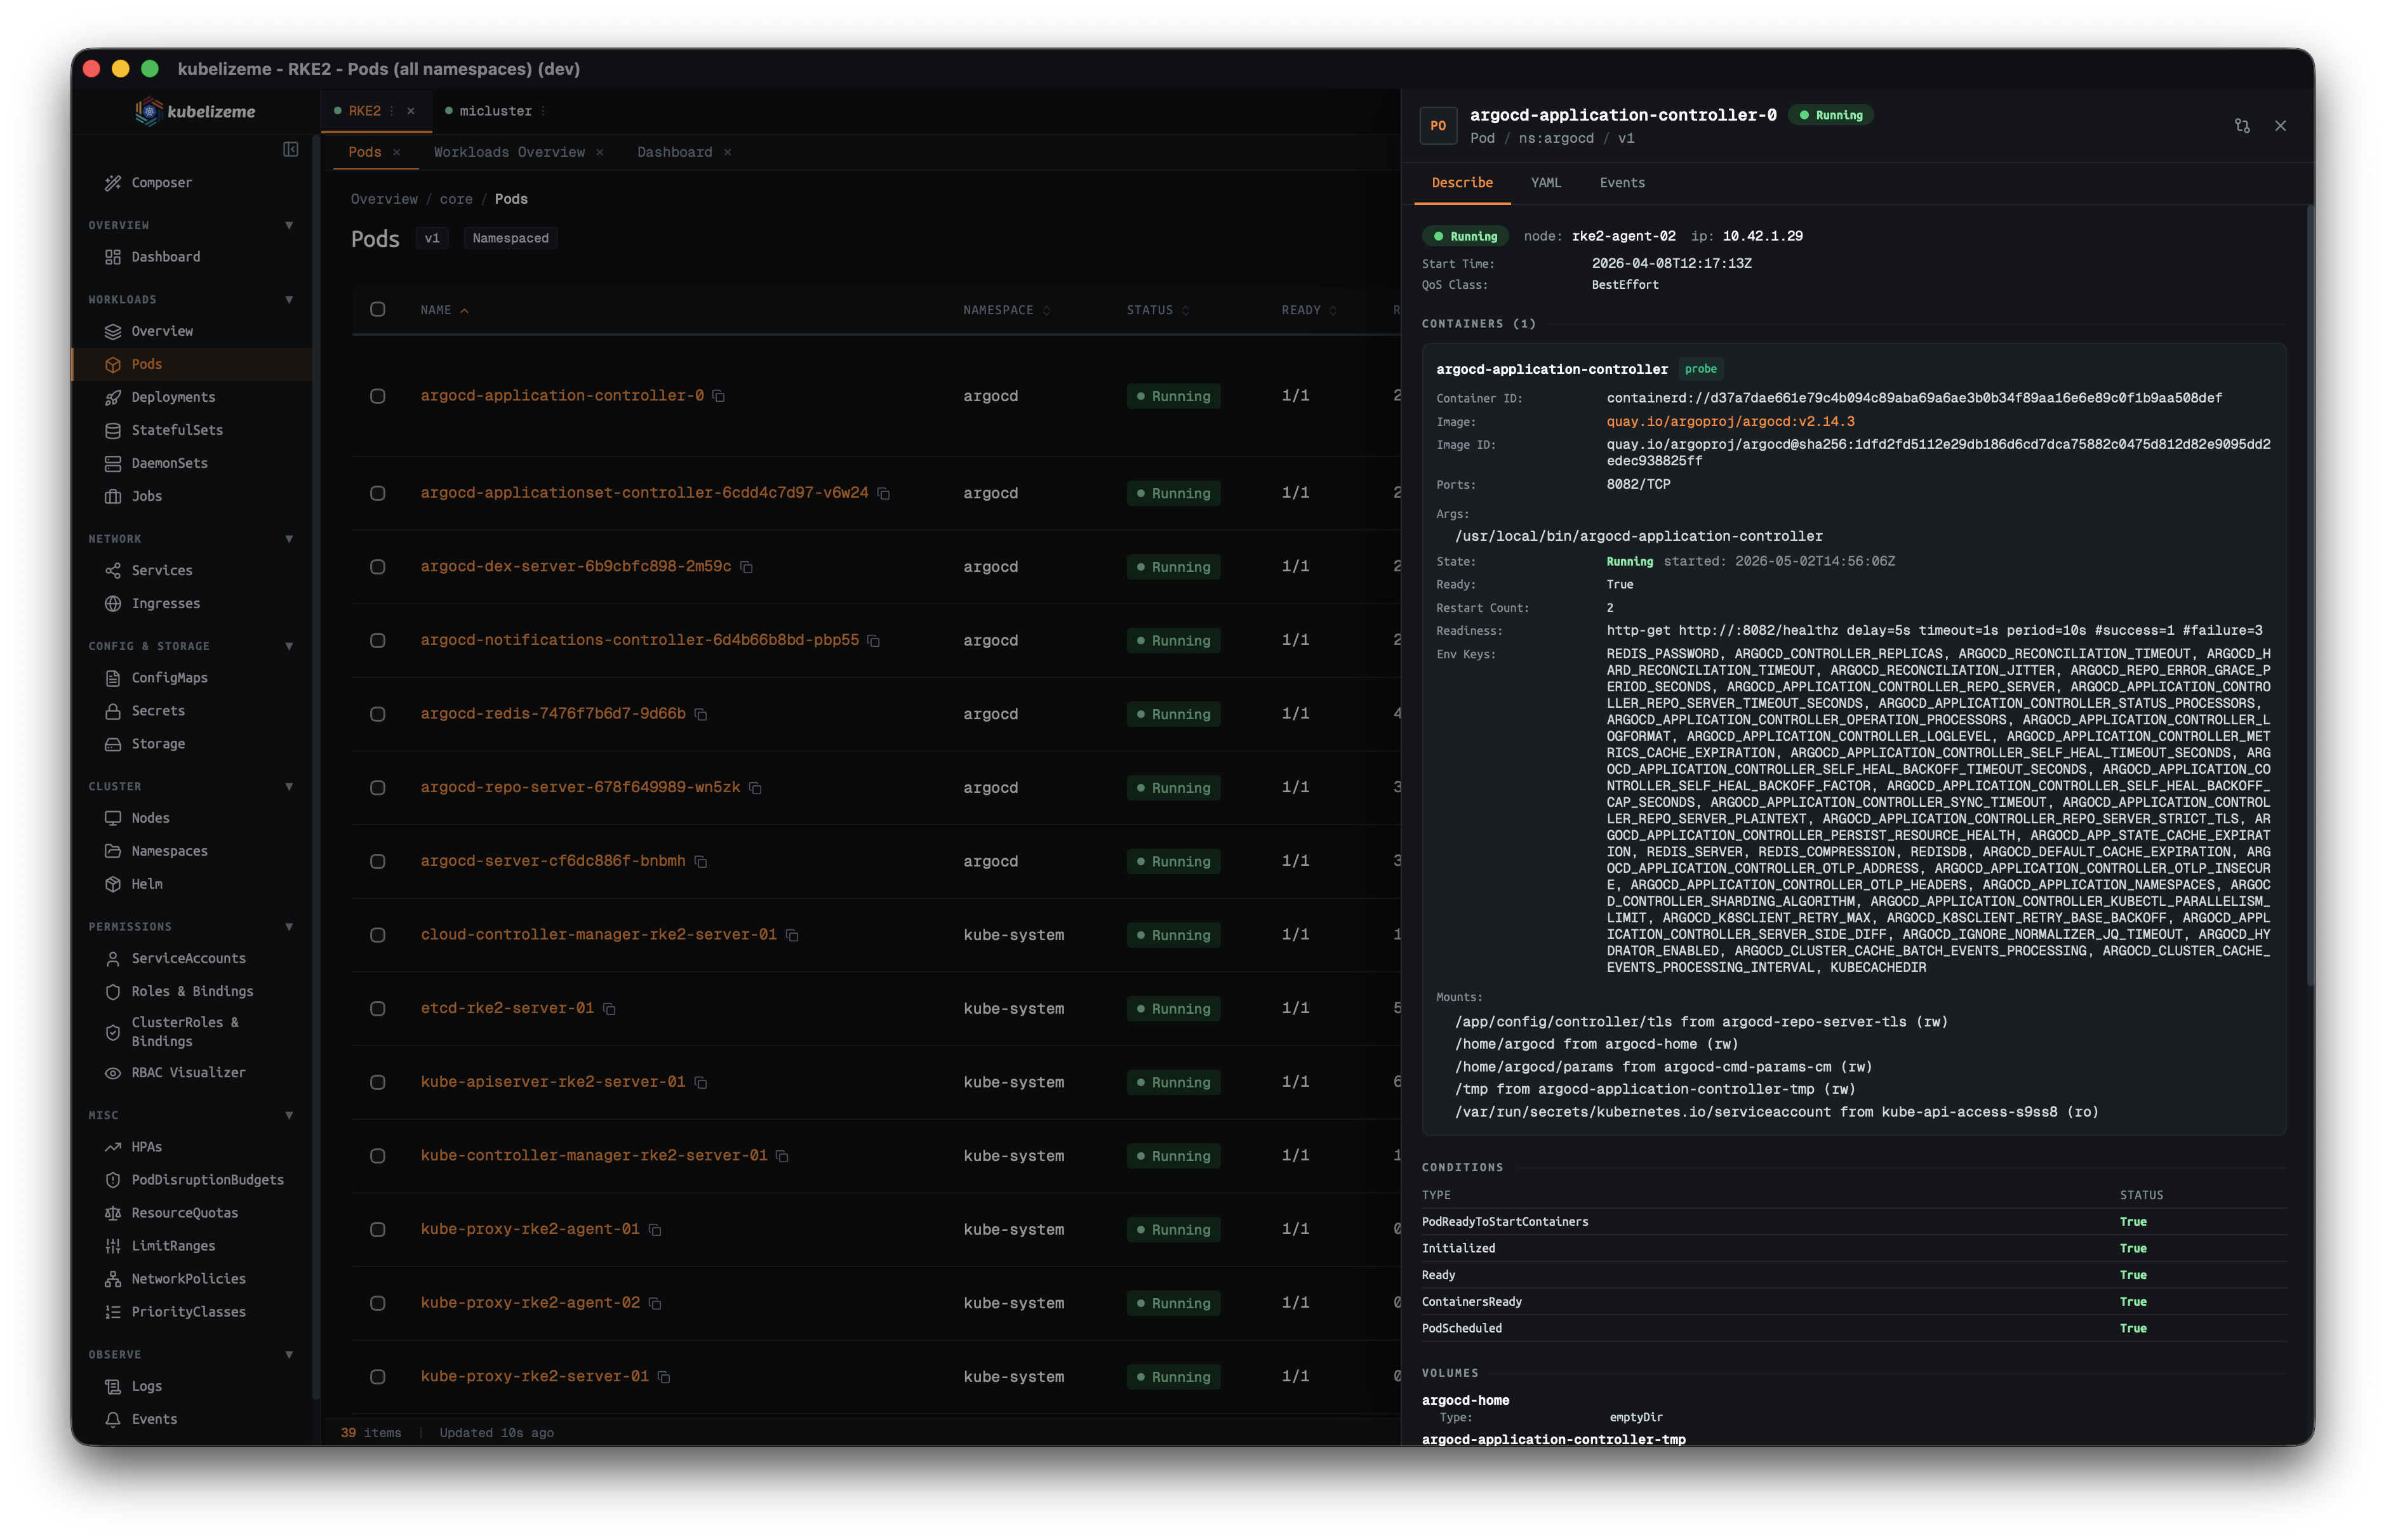Image resolution: width=2386 pixels, height=1540 pixels.
Task: Sort pods by Namespace column
Action: pos(1006,310)
